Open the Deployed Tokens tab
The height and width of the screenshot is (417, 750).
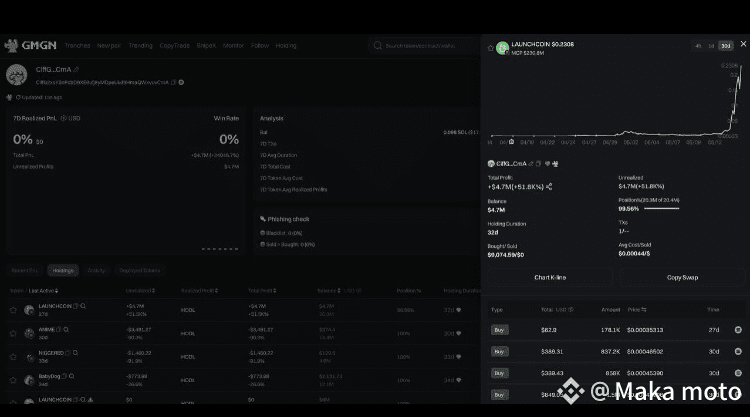pyautogui.click(x=140, y=270)
